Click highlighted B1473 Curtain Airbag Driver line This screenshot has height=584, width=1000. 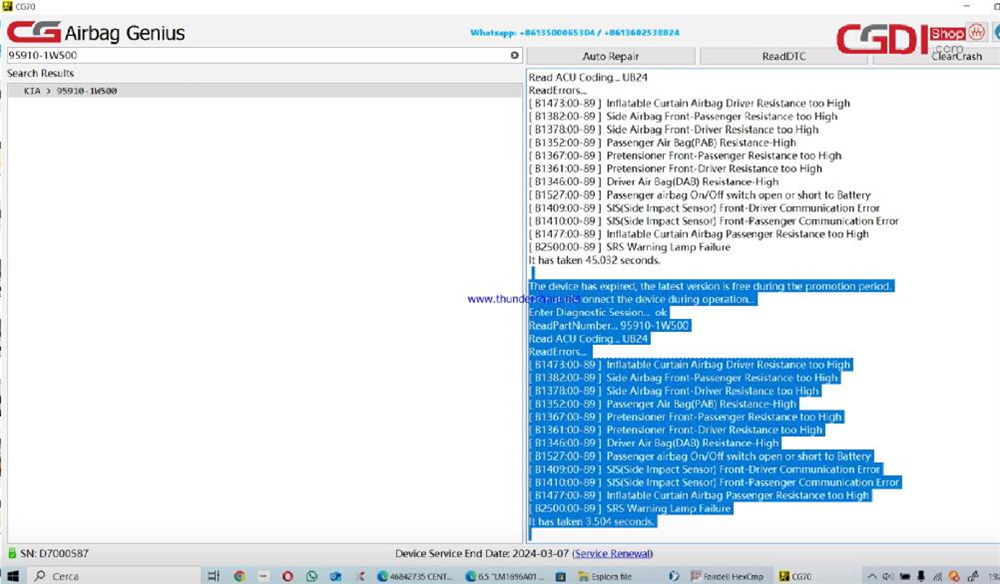pos(690,365)
